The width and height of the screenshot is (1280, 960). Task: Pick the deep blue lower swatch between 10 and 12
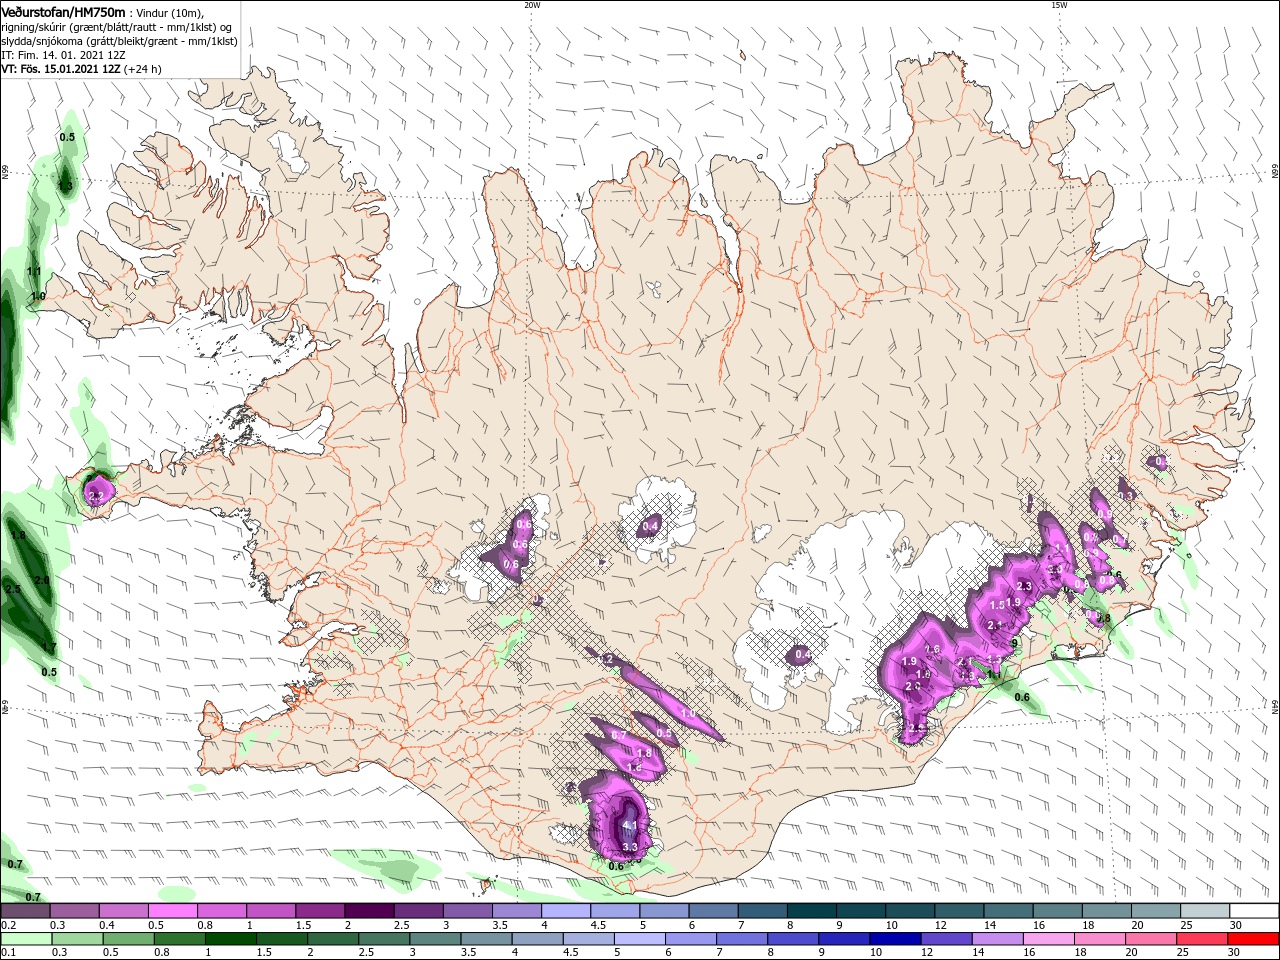click(894, 939)
